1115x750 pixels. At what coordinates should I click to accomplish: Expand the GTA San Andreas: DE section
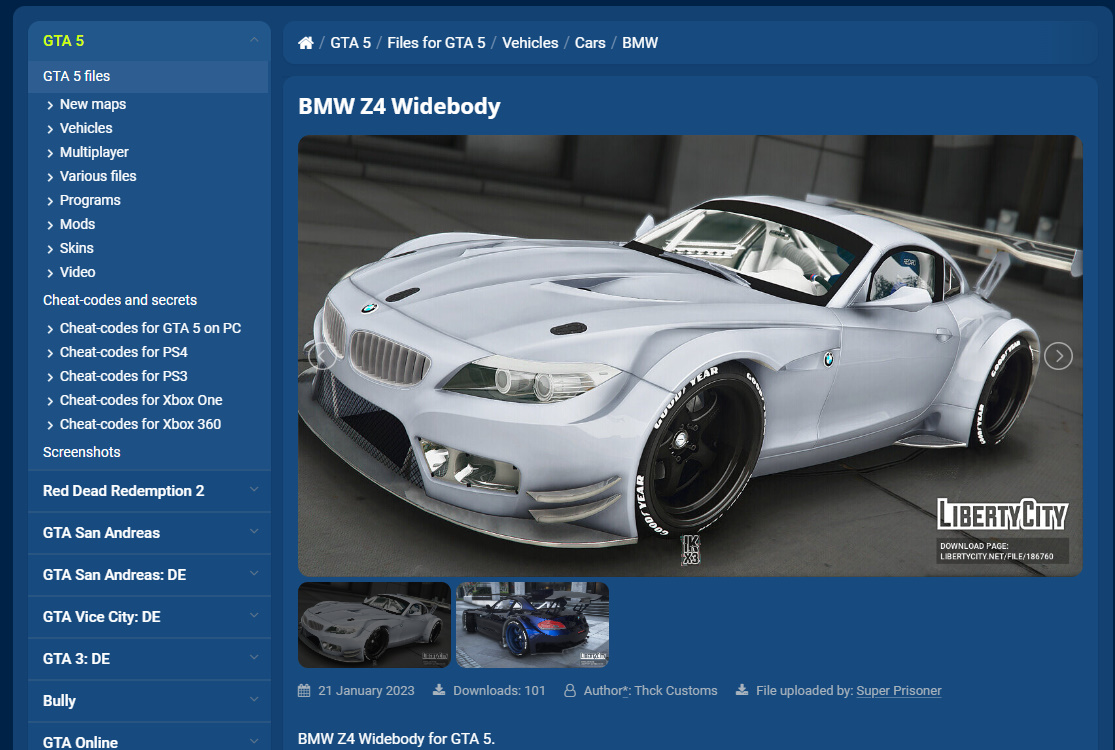click(149, 574)
